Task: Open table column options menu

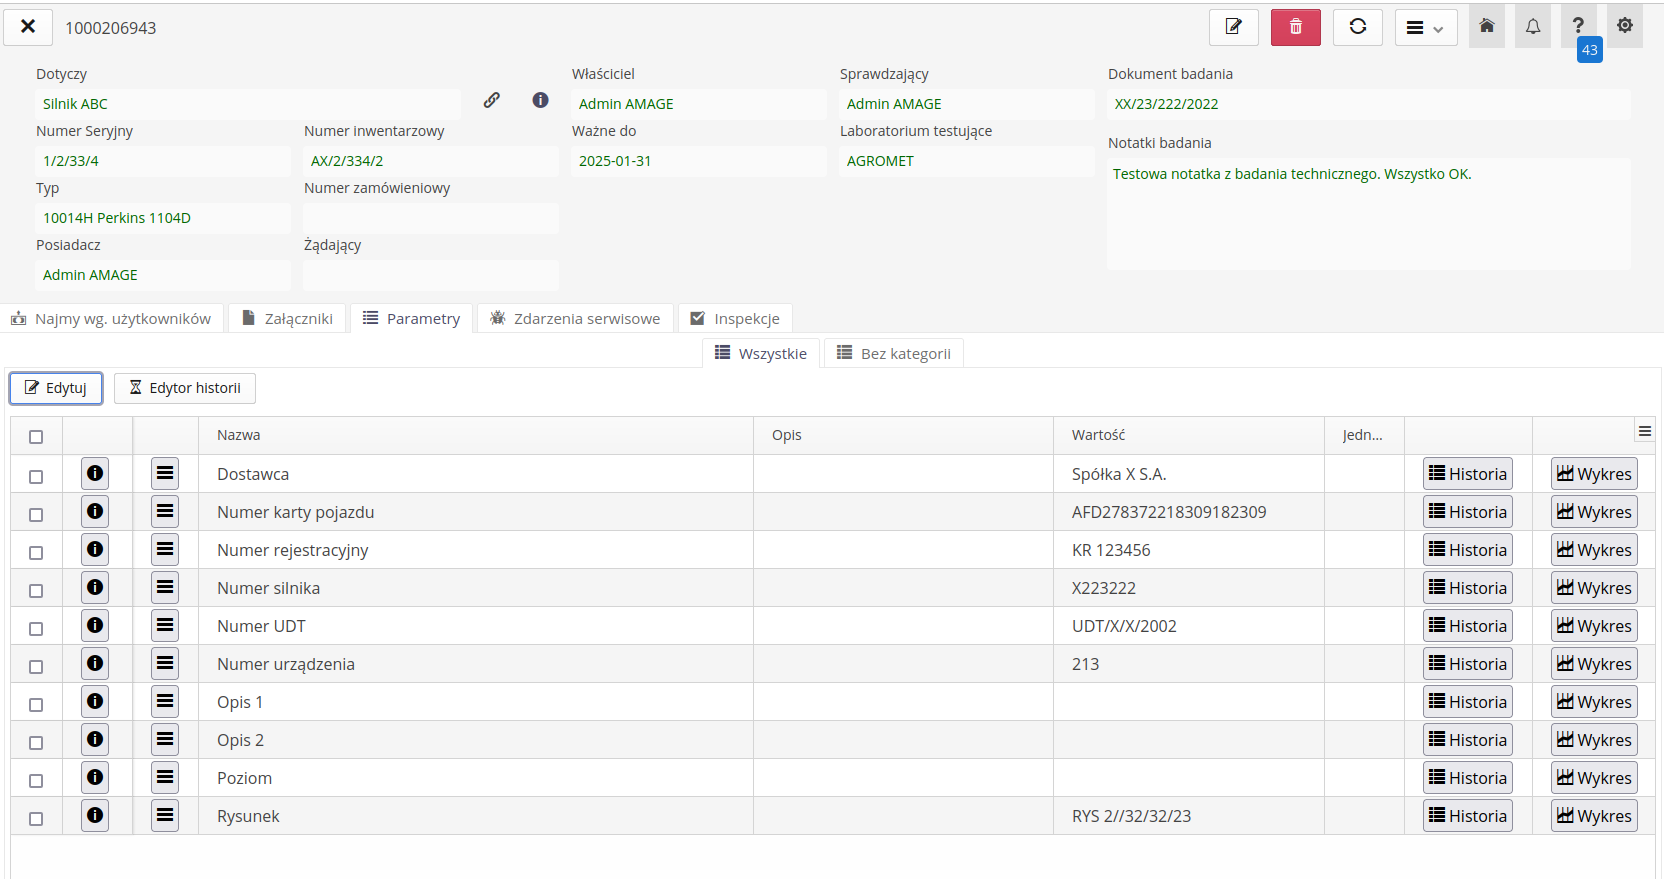Action: point(1644,431)
